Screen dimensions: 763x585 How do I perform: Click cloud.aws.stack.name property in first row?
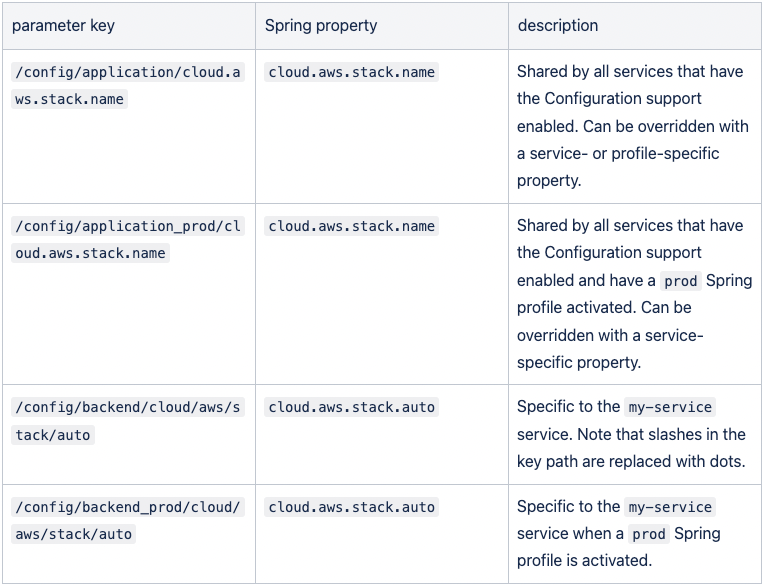[351, 72]
